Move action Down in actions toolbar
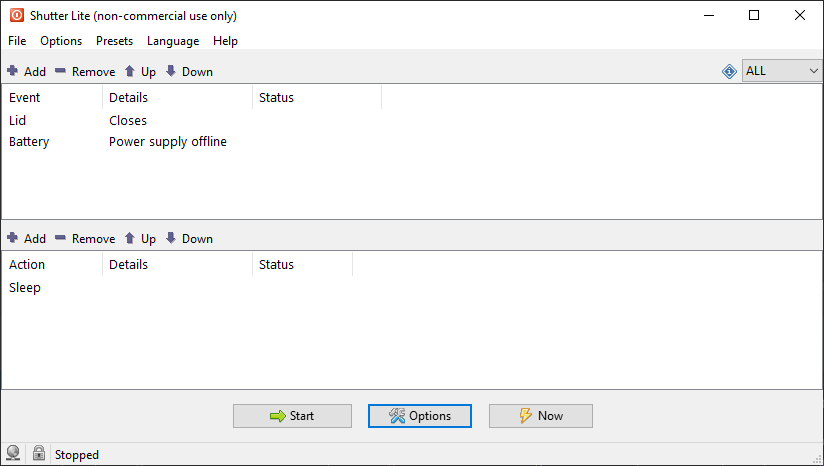The height and width of the screenshot is (466, 824). (189, 239)
